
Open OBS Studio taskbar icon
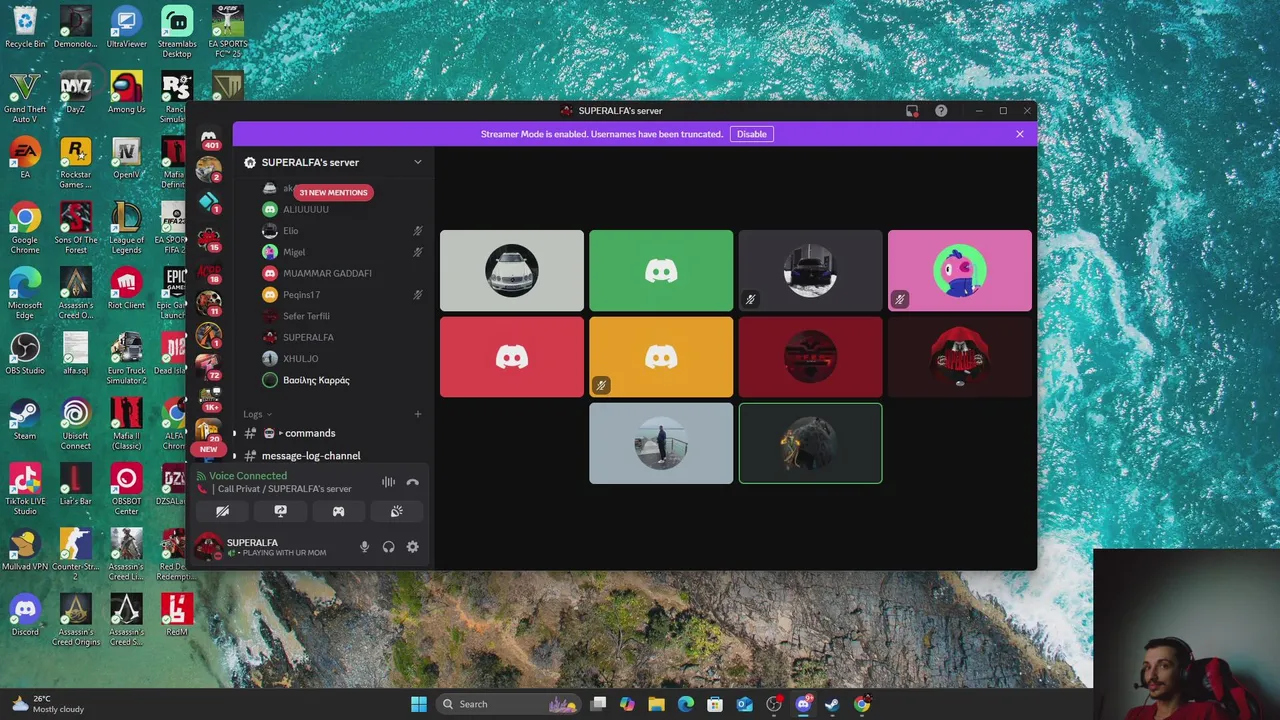(x=774, y=704)
